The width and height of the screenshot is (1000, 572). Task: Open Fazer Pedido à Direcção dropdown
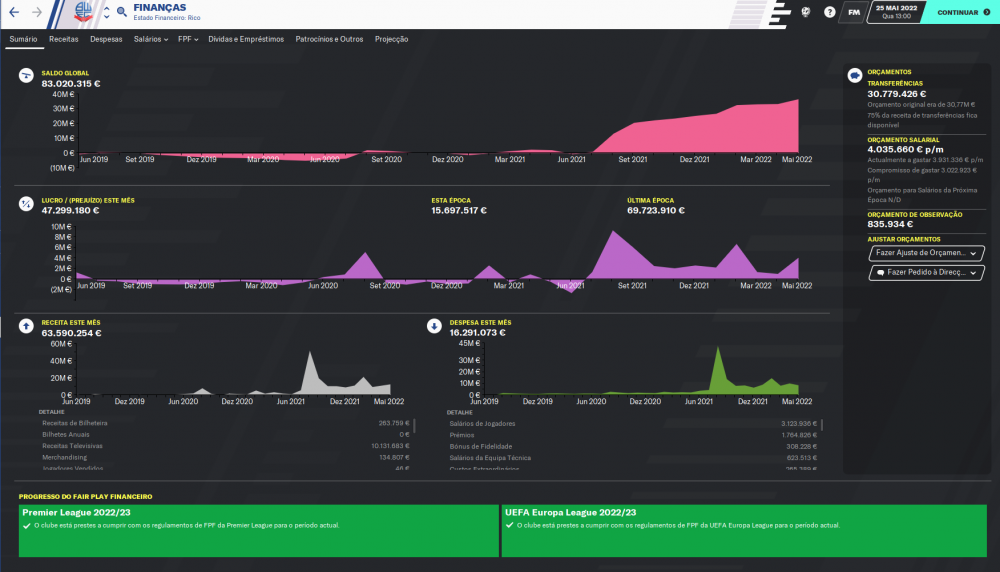point(926,272)
